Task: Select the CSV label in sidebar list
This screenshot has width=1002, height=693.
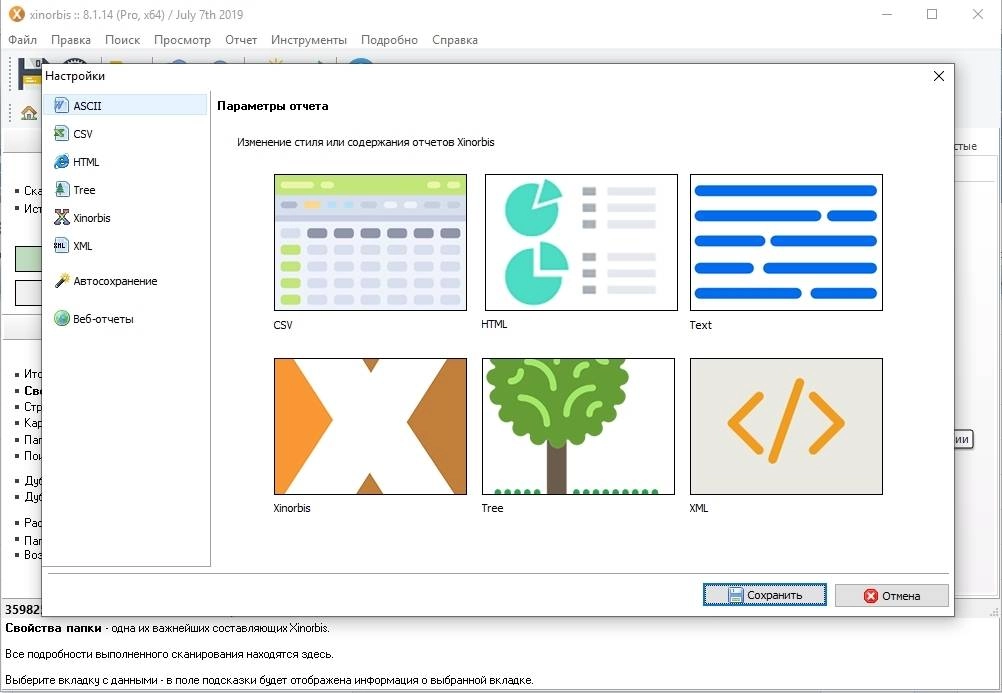Action: click(82, 134)
